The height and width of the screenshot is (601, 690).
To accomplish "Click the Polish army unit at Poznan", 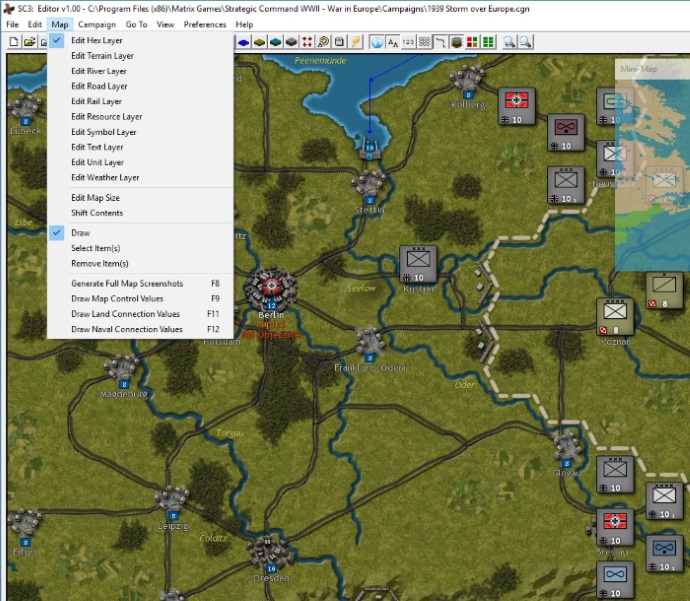I will coord(615,317).
